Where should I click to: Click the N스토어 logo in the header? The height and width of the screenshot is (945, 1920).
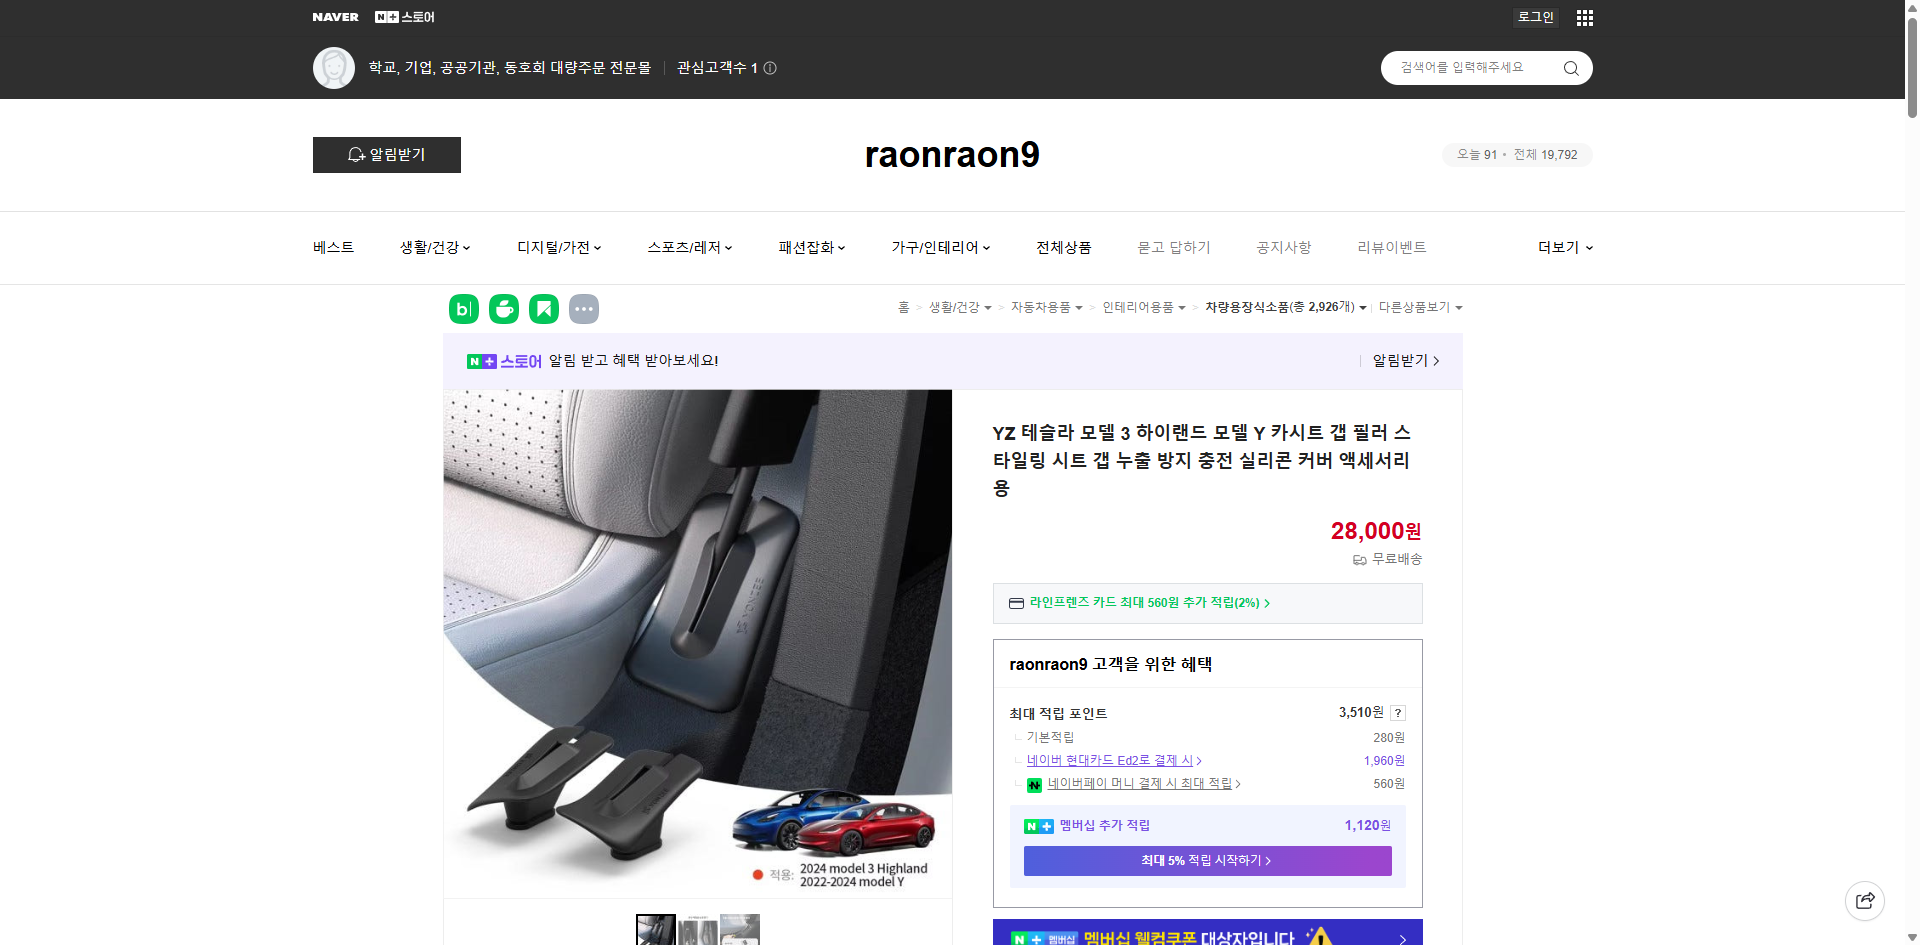pyautogui.click(x=404, y=16)
